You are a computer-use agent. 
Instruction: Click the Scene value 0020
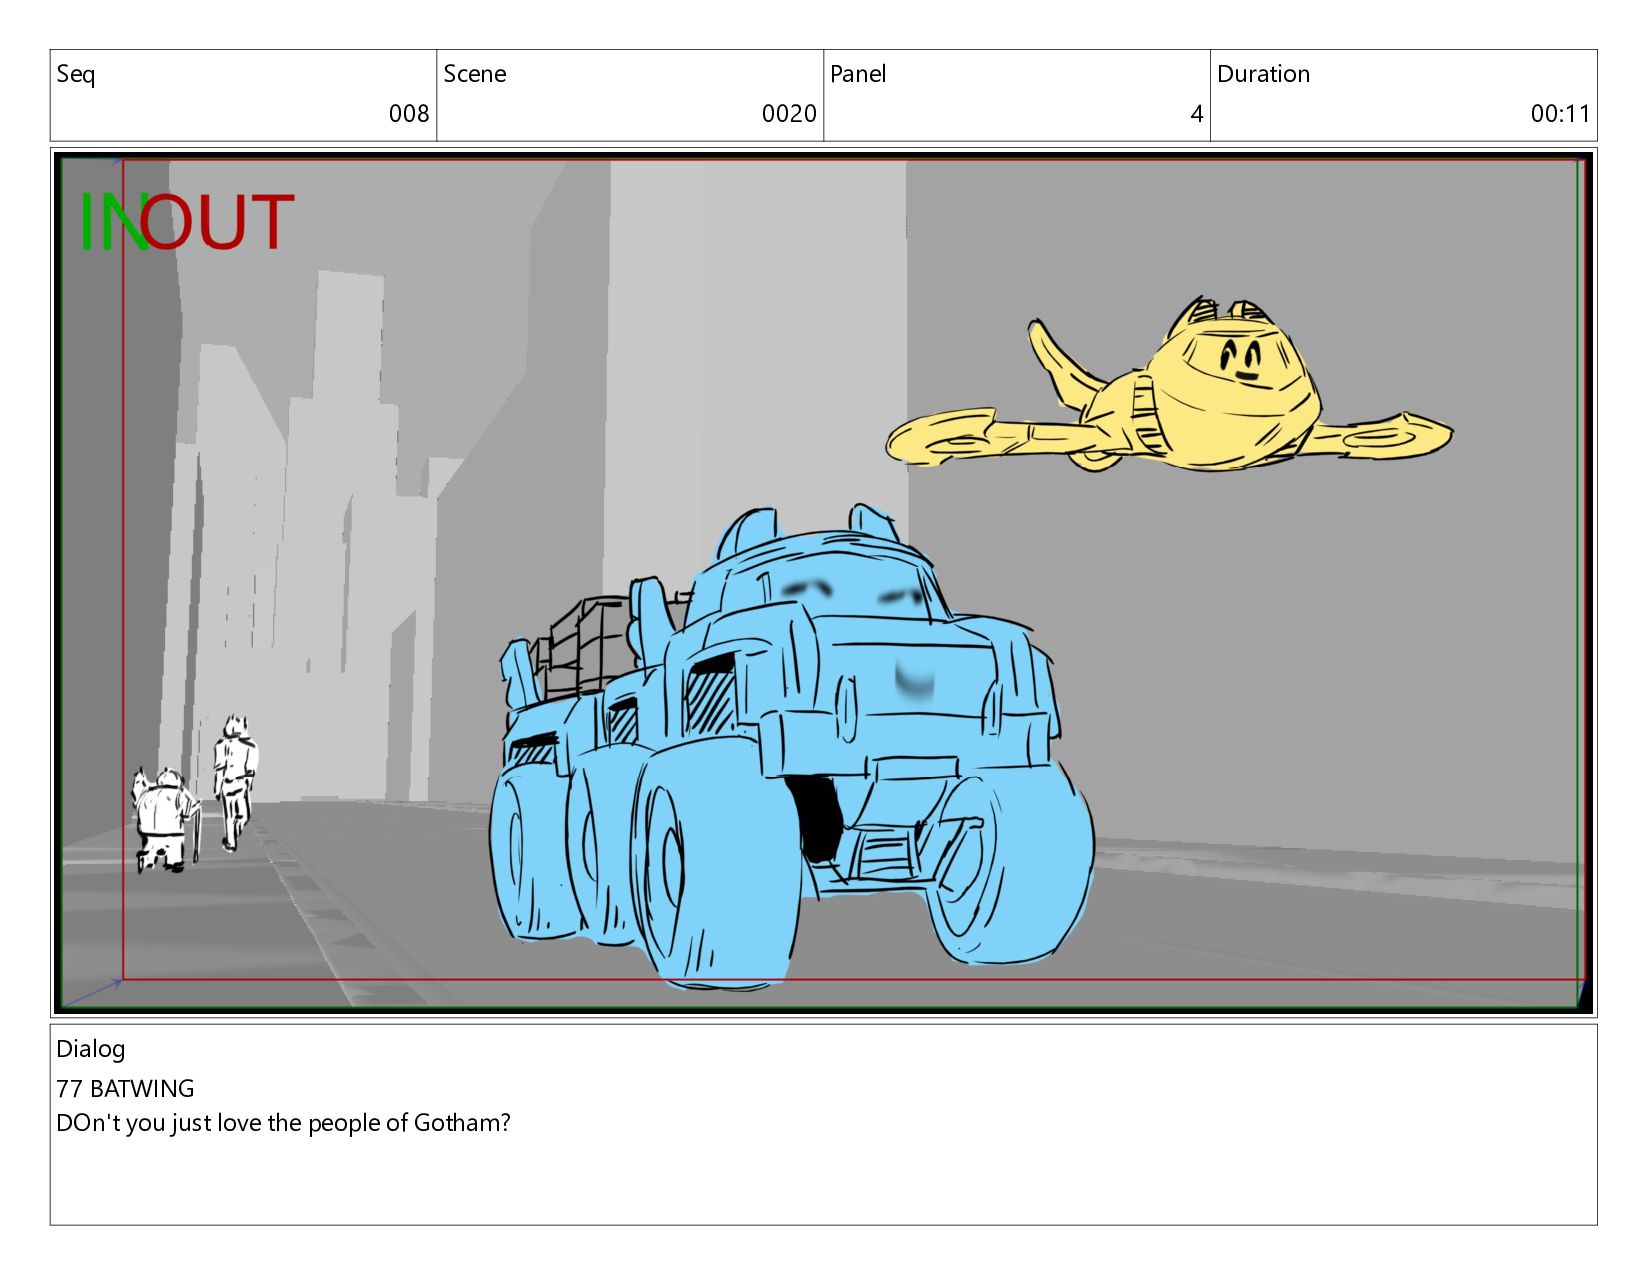click(789, 114)
